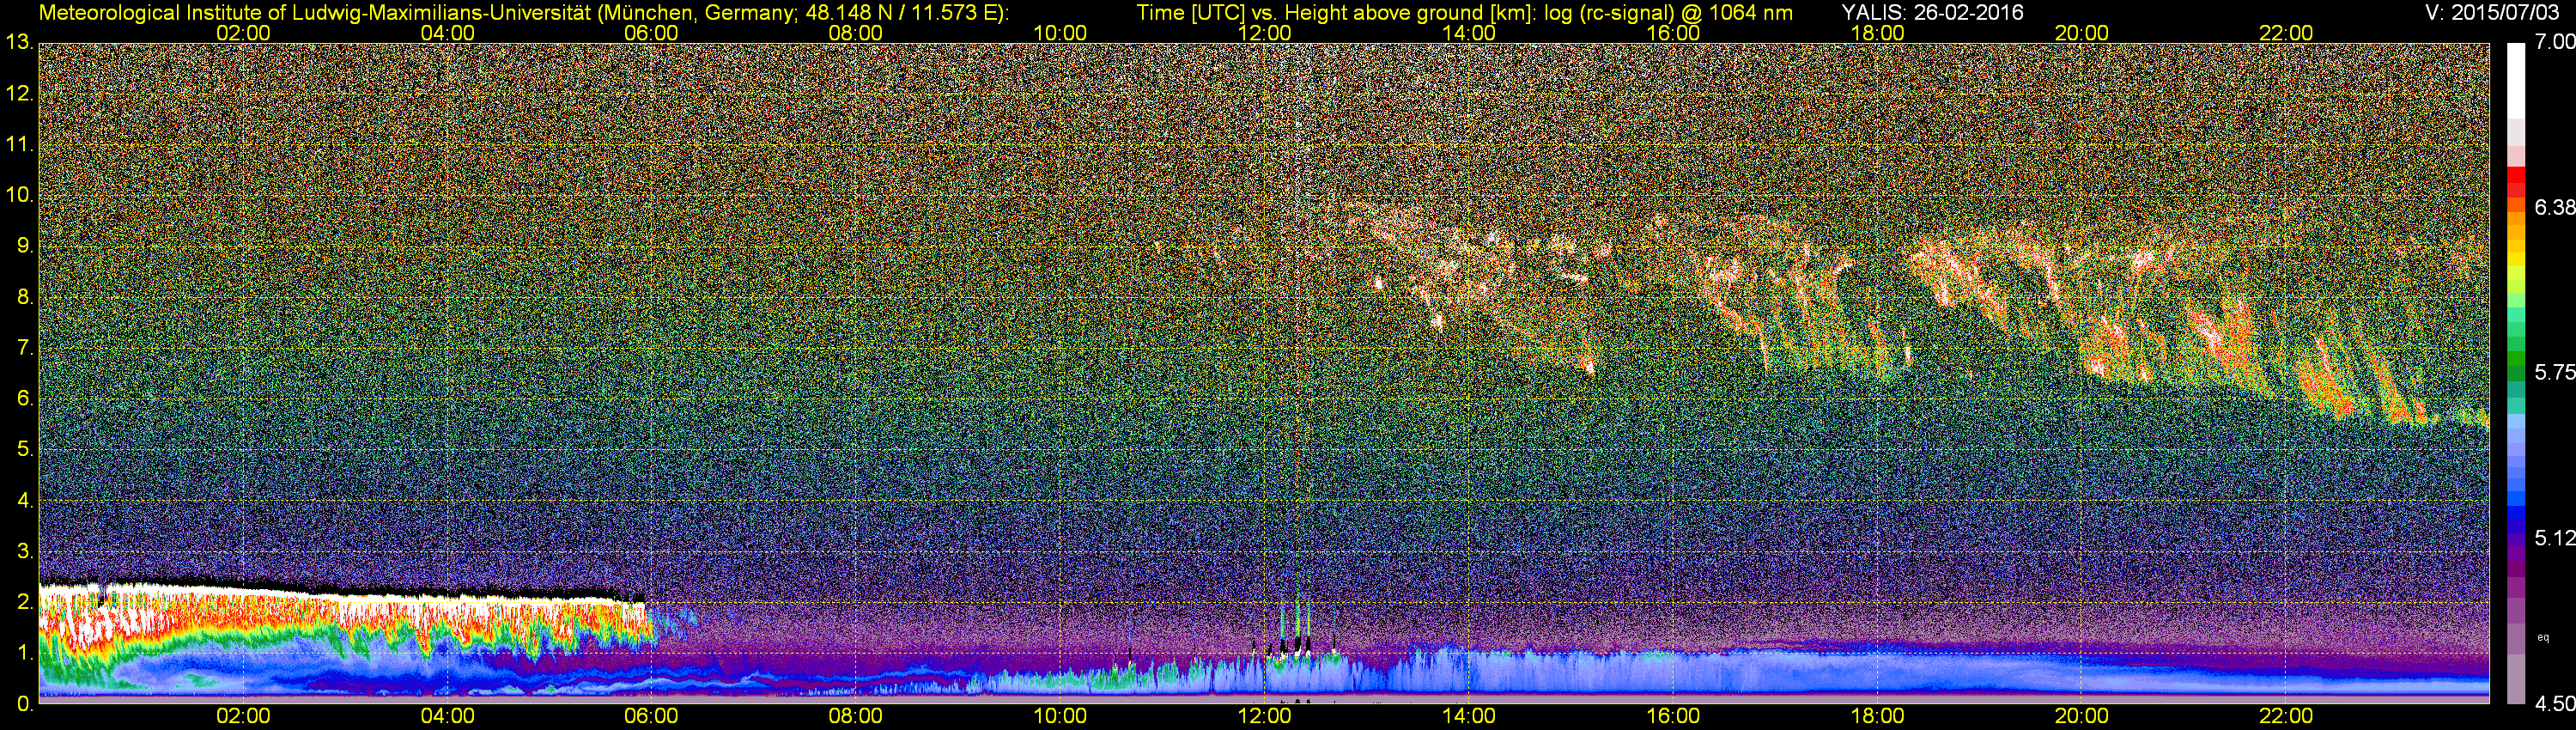
Task: Click the colorbar value '5.75'
Action: [2554, 372]
